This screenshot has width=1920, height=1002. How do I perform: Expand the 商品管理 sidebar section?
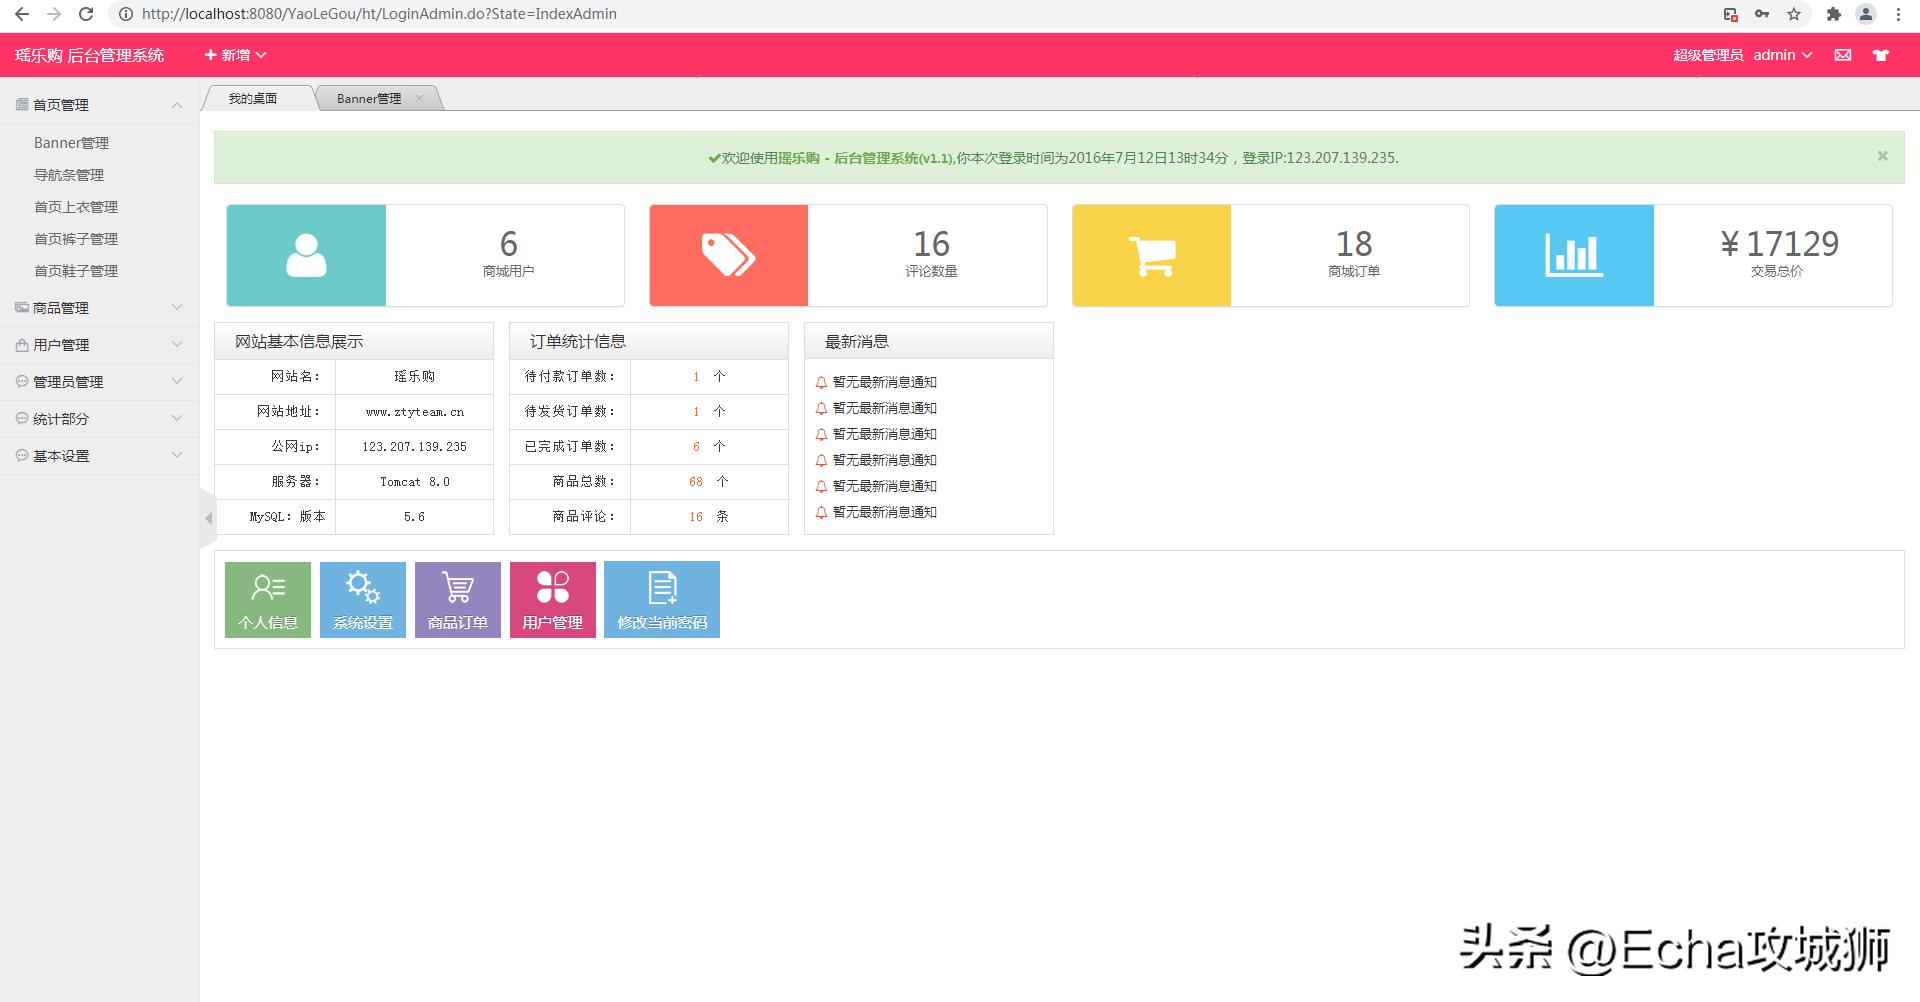[99, 307]
